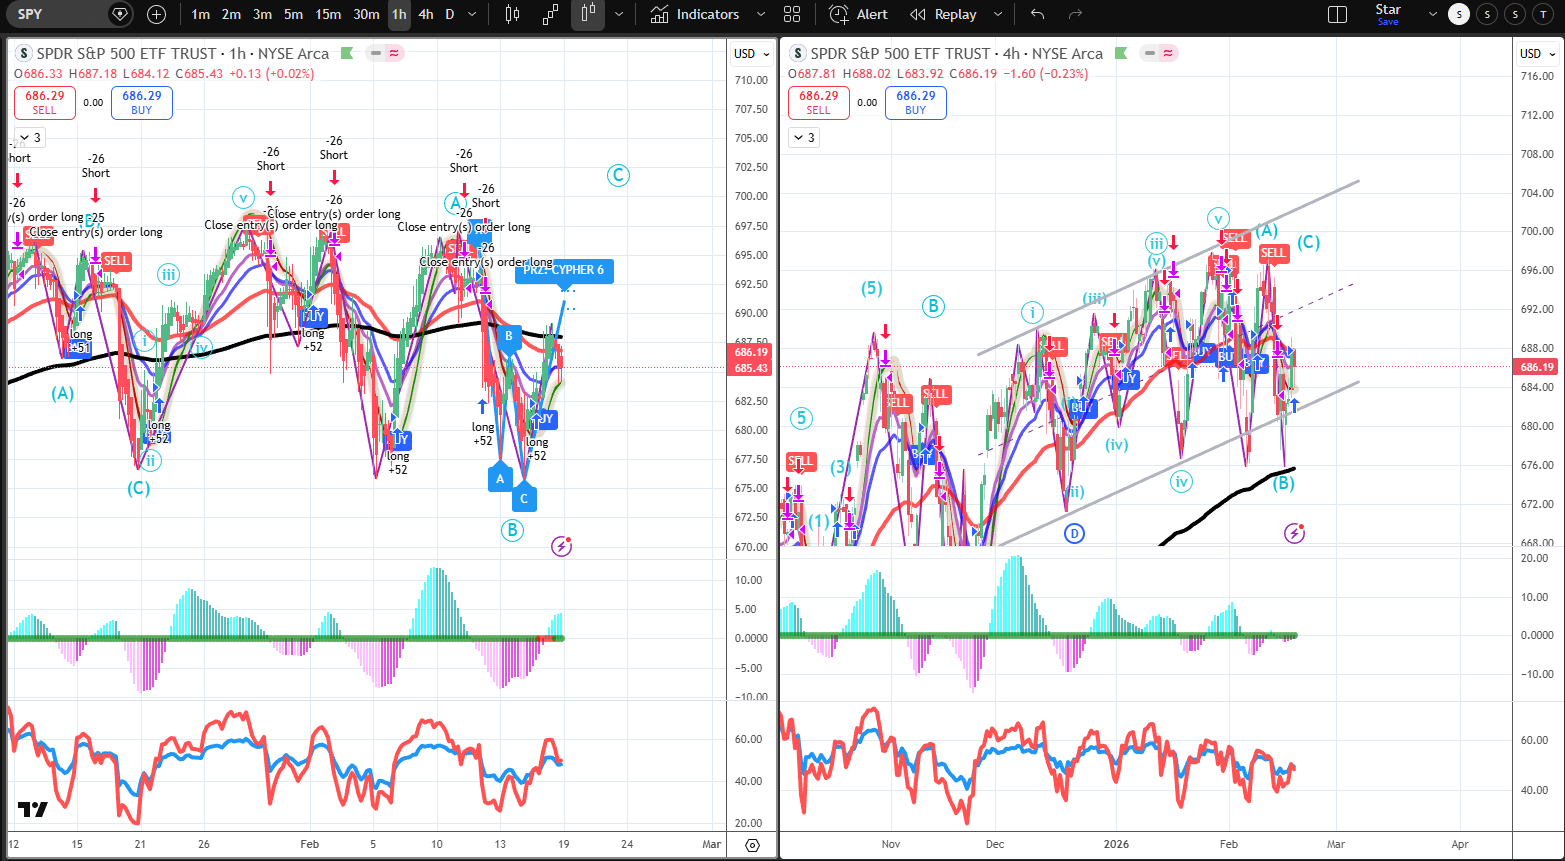
Task: Switch to the 15m timeframe
Action: point(328,14)
